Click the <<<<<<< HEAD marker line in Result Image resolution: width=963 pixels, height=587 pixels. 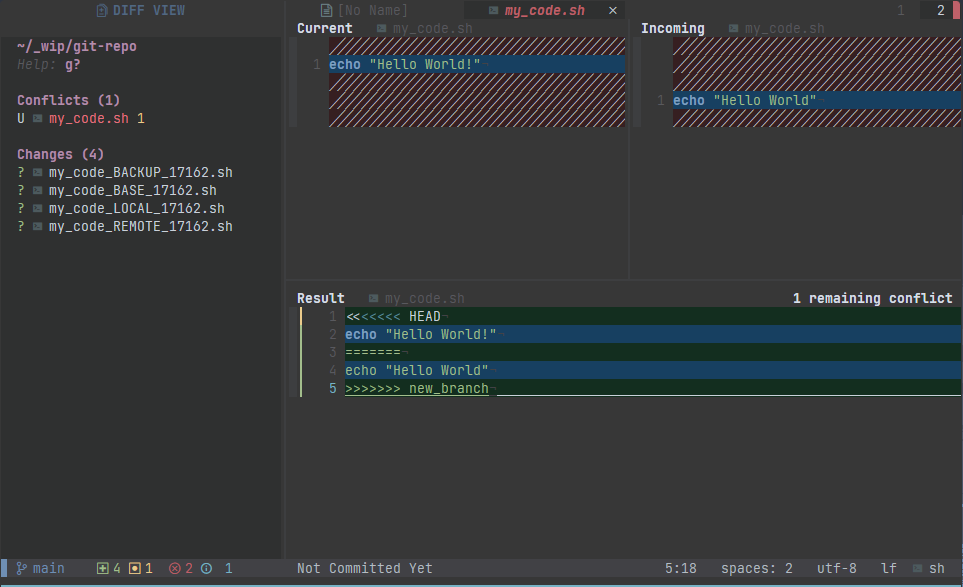click(x=653, y=316)
